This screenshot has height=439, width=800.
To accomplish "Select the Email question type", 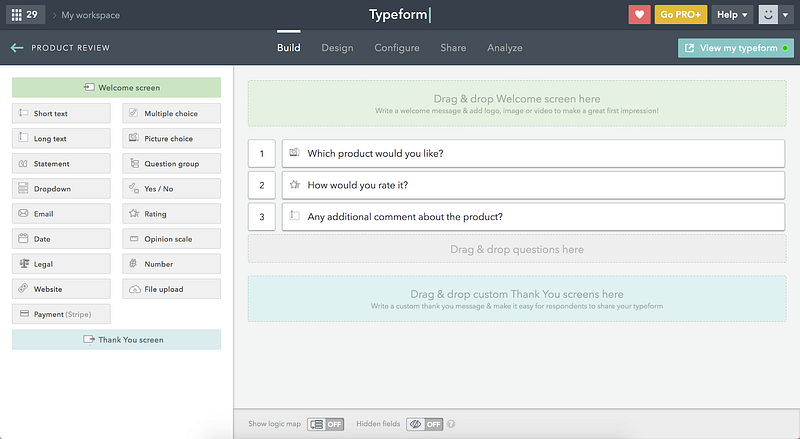I will [61, 213].
